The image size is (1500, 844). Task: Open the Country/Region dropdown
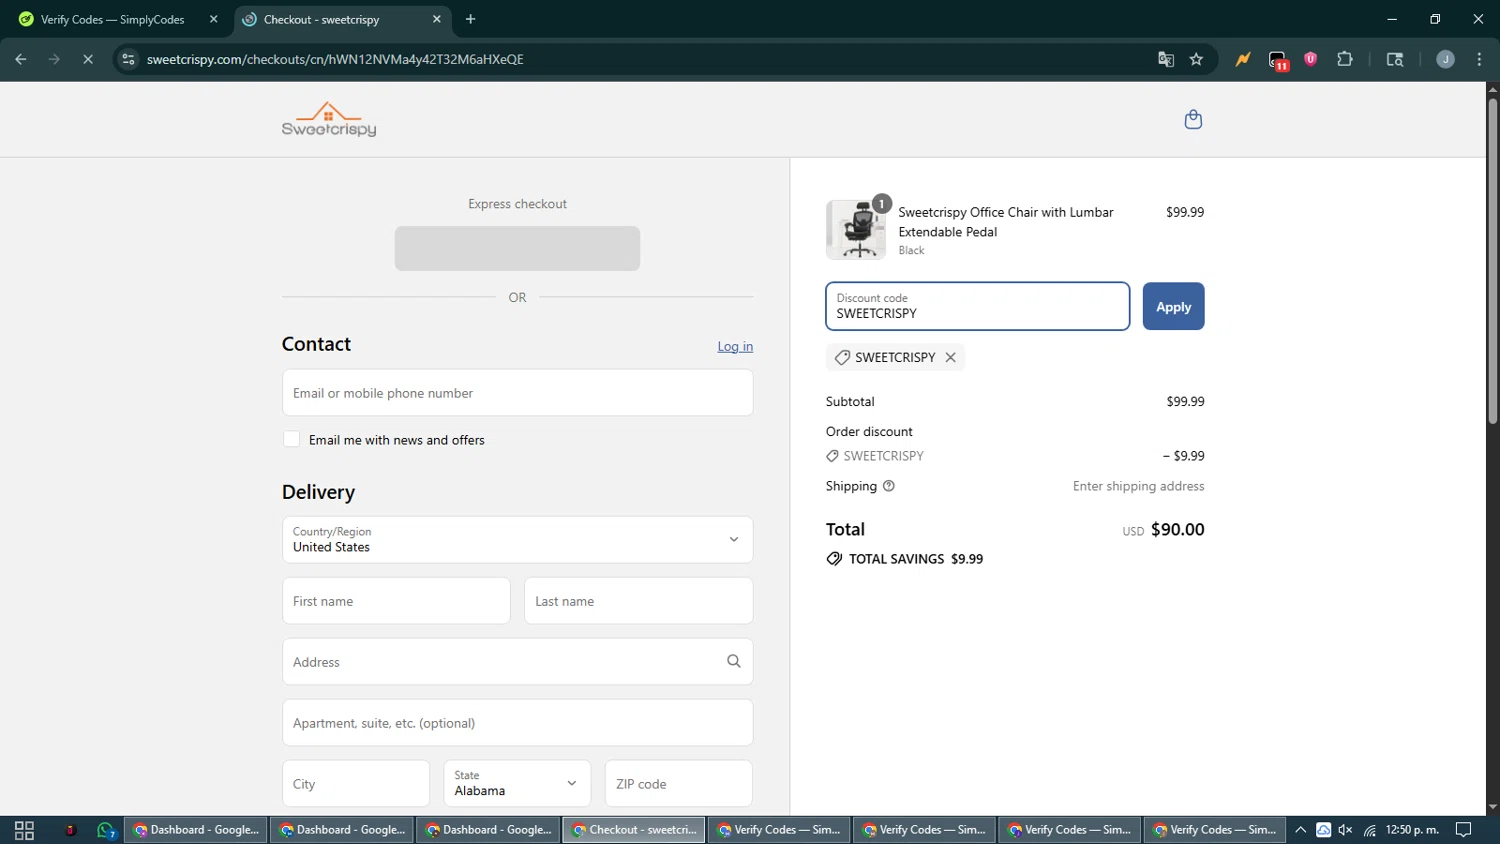coord(517,540)
